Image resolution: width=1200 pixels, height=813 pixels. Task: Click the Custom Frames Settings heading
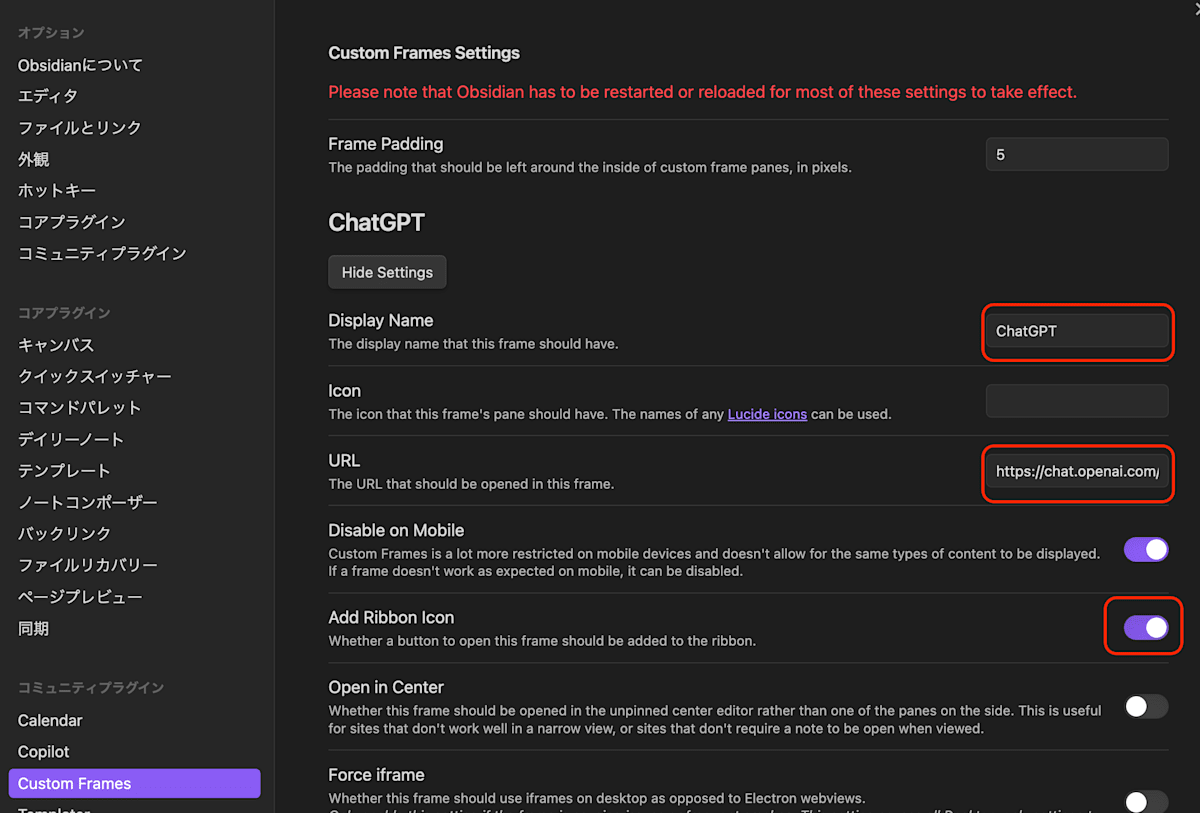(424, 53)
